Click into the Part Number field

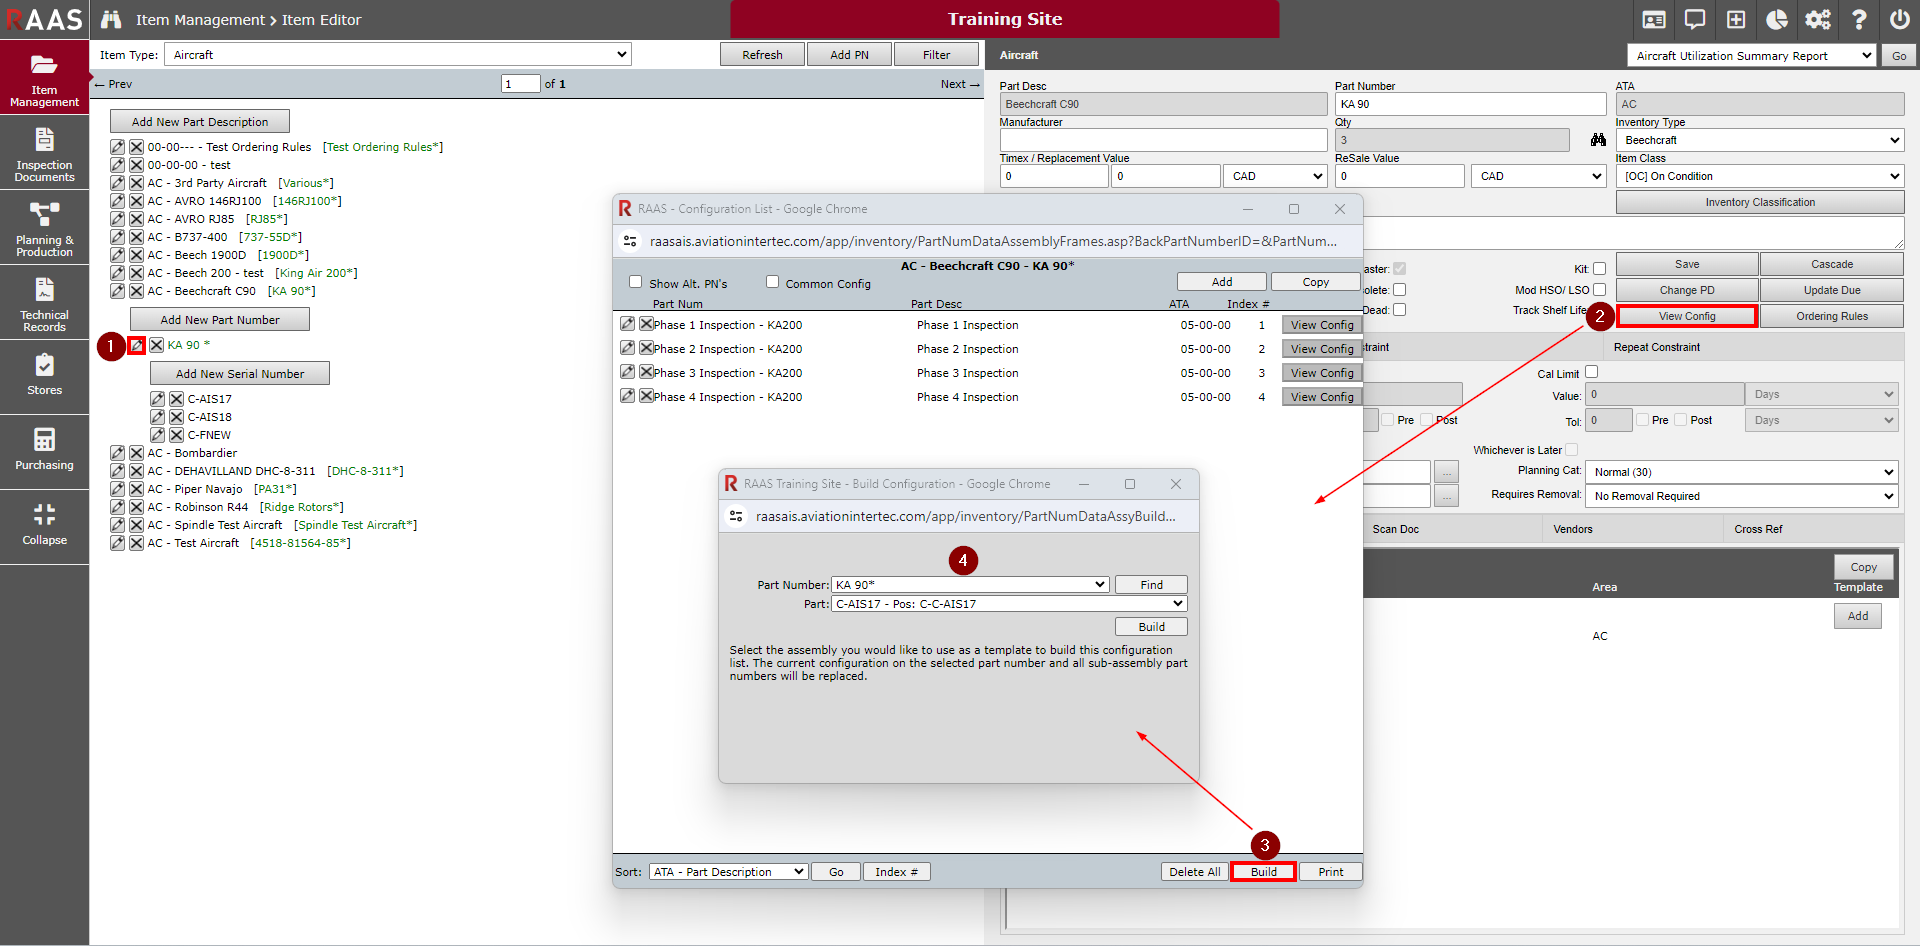click(x=1470, y=104)
